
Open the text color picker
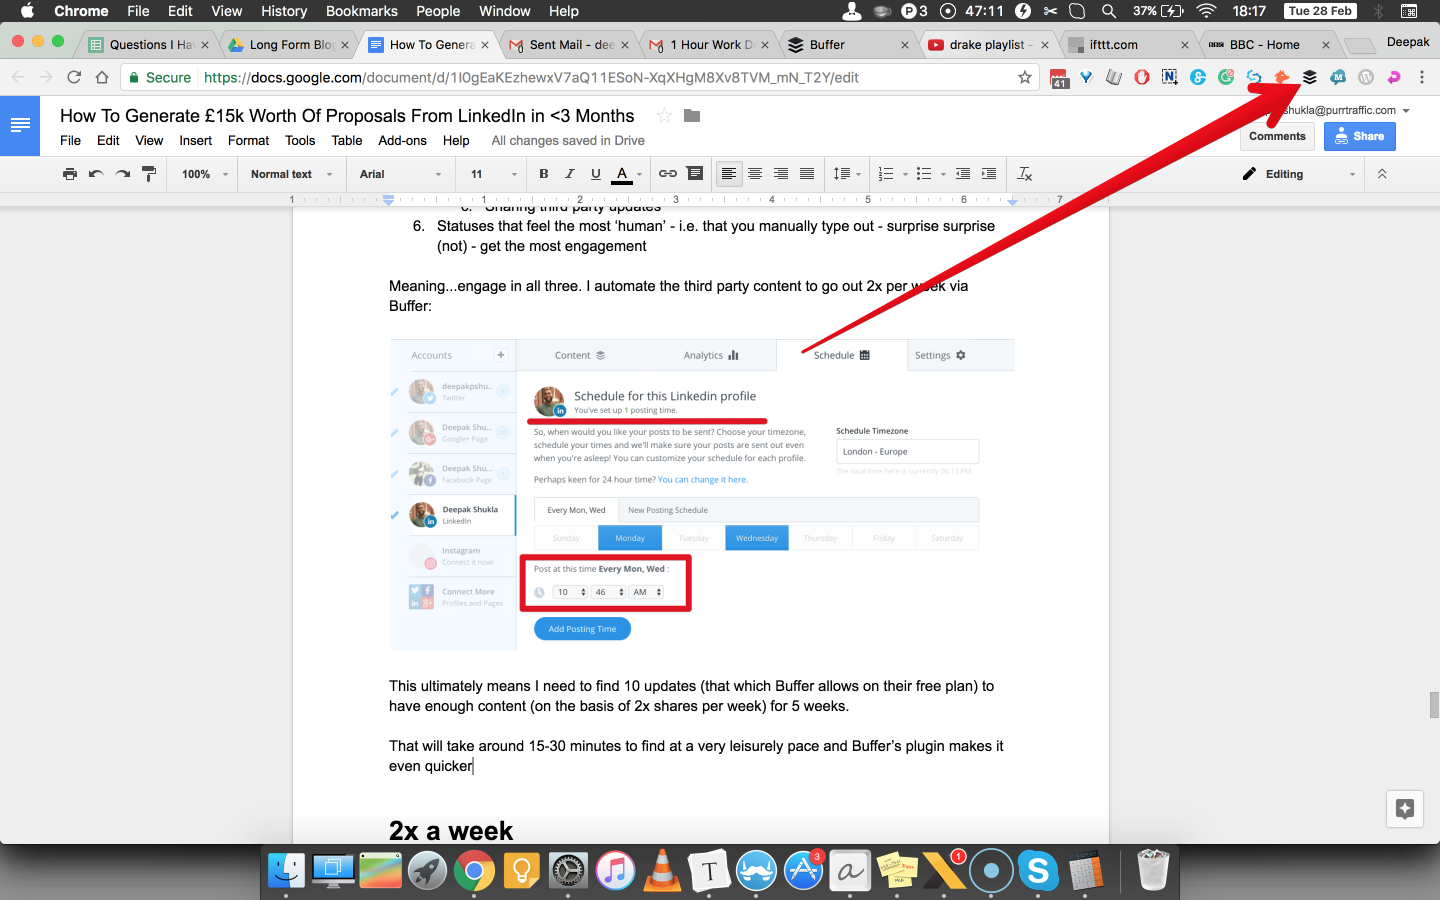(x=621, y=174)
